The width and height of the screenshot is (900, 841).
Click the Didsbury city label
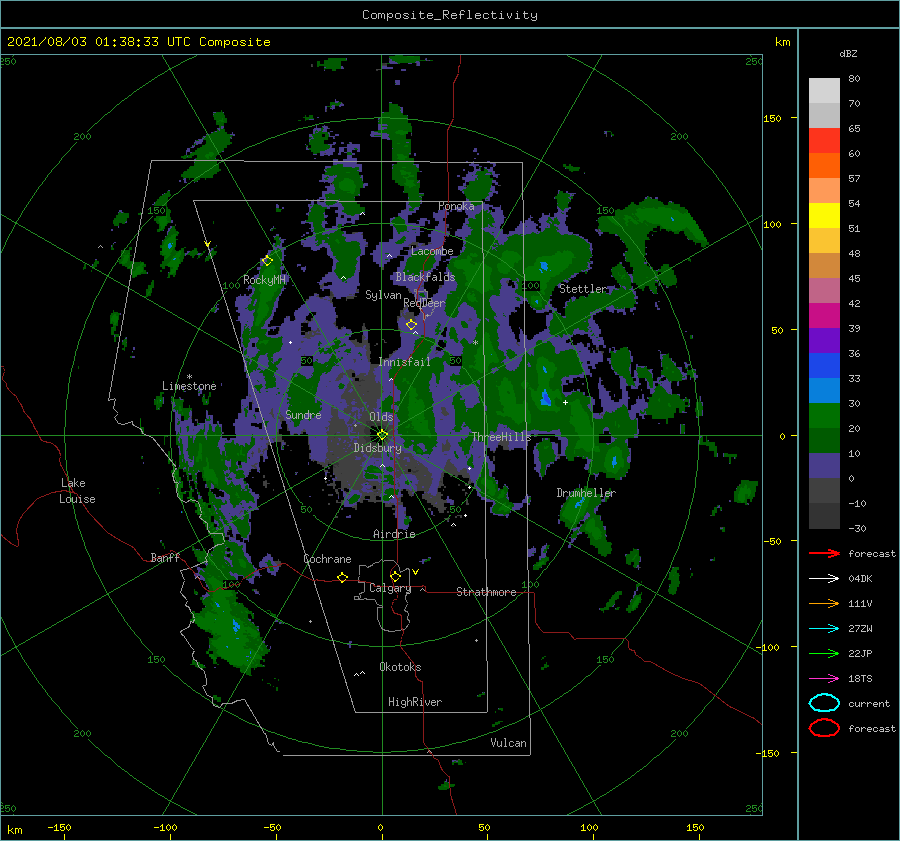[x=378, y=448]
